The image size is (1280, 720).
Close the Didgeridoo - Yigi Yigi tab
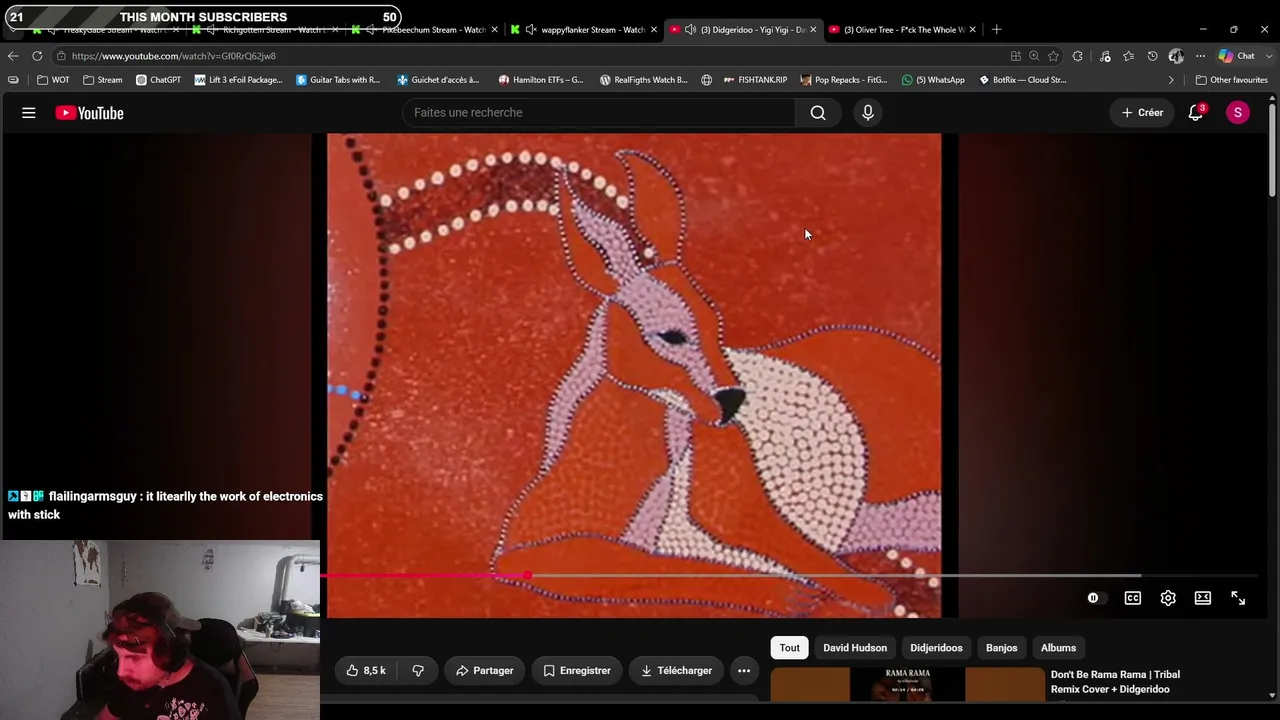(813, 30)
